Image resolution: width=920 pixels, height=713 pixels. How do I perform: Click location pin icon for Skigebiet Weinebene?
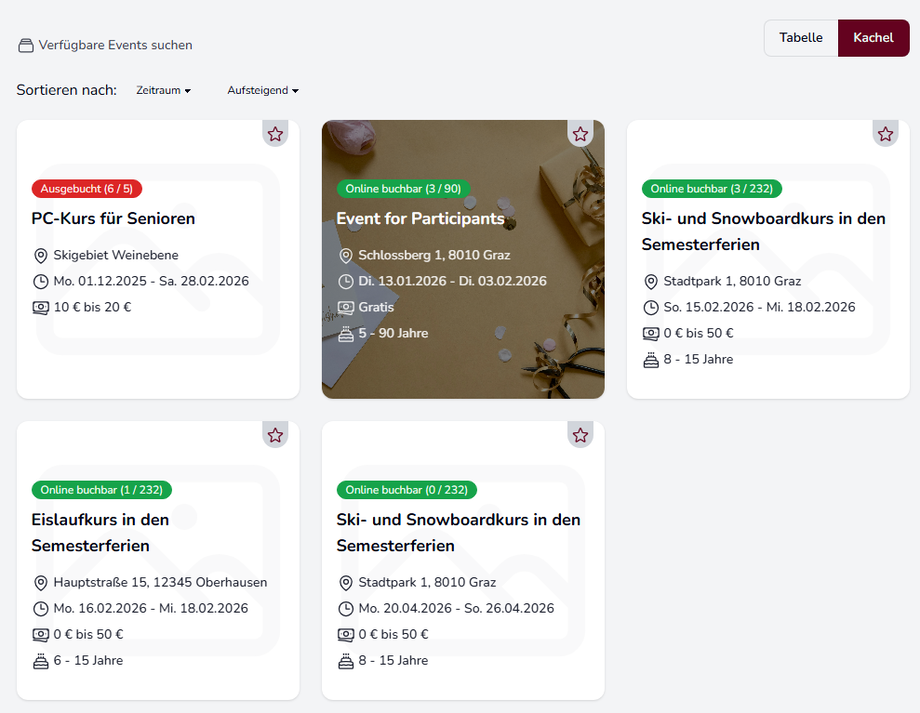click(x=41, y=256)
